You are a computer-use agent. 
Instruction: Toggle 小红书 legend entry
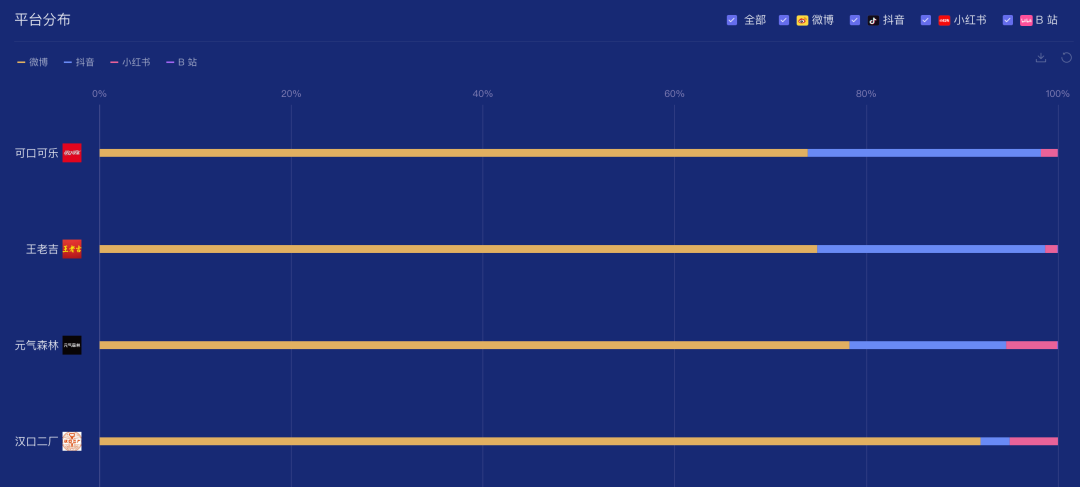point(130,62)
